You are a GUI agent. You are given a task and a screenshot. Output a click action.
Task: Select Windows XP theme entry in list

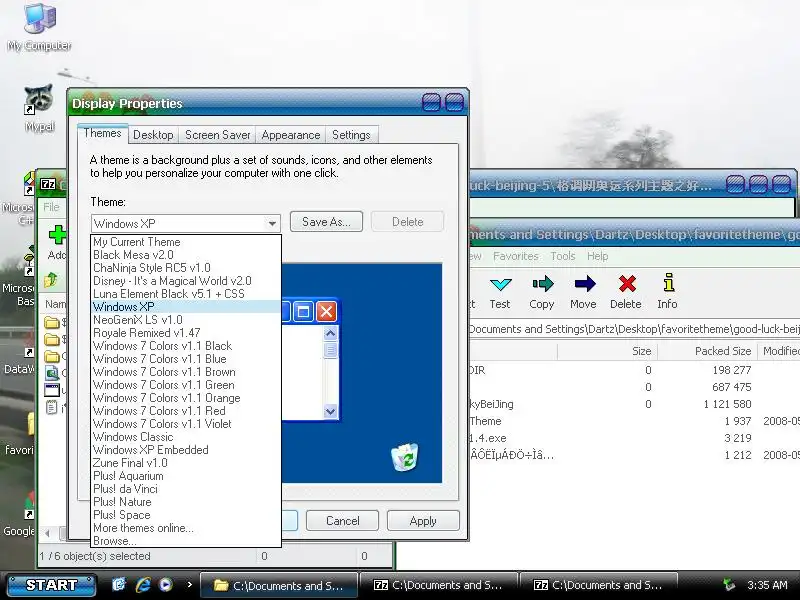(186, 307)
